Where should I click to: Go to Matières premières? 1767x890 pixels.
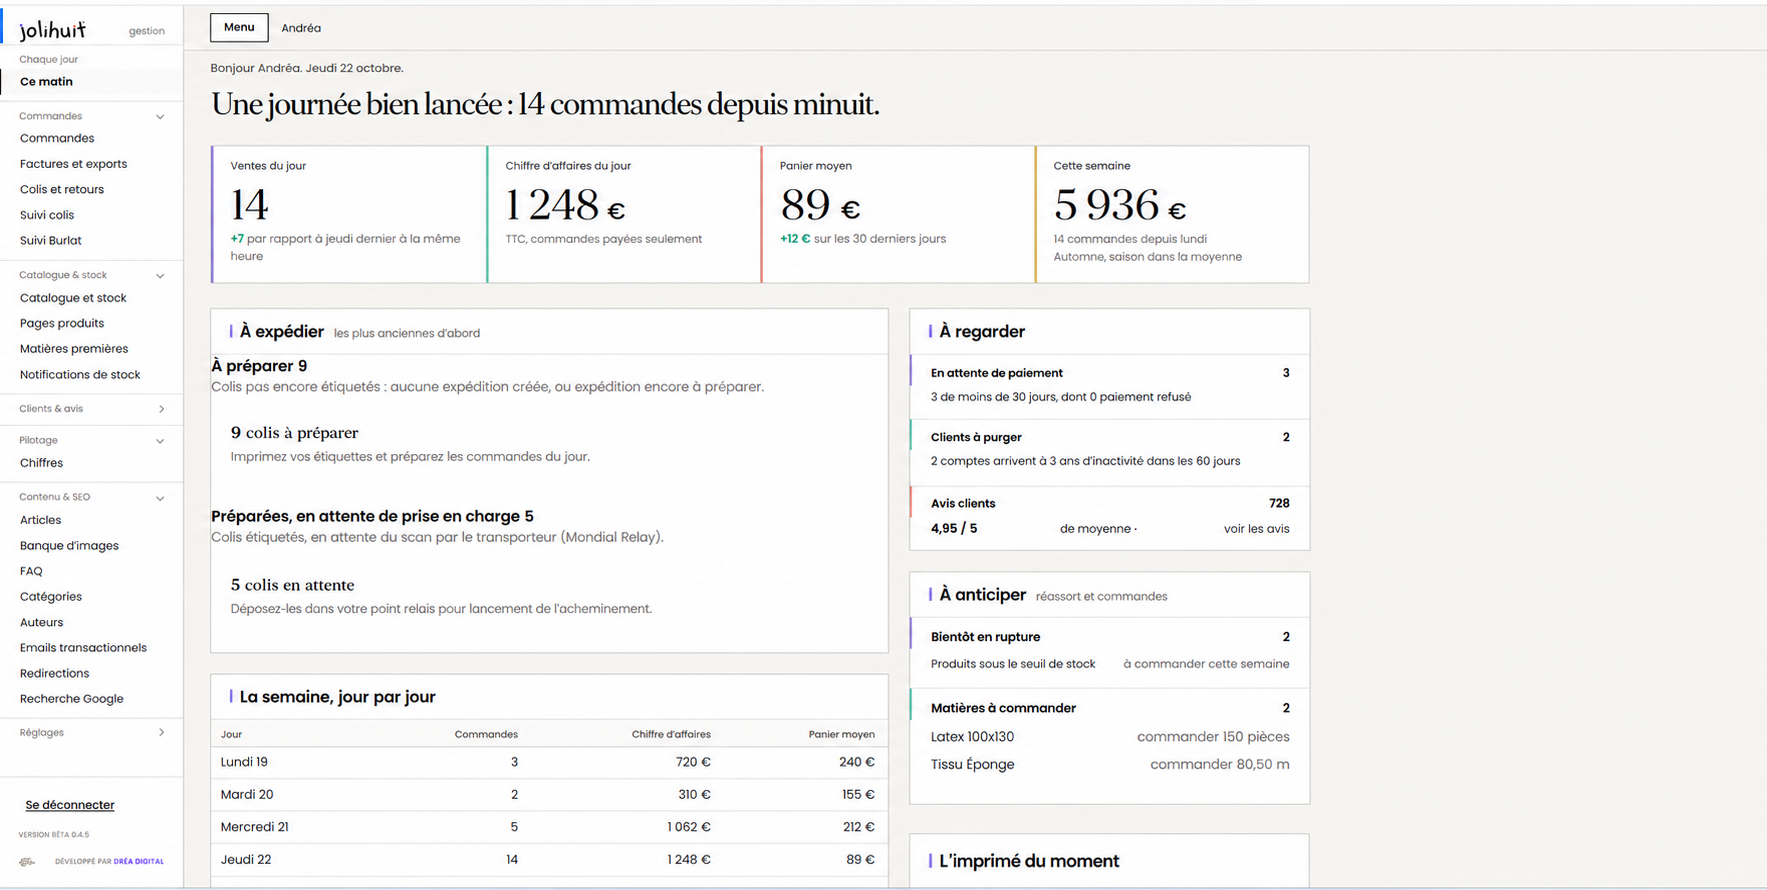pyautogui.click(x=74, y=349)
